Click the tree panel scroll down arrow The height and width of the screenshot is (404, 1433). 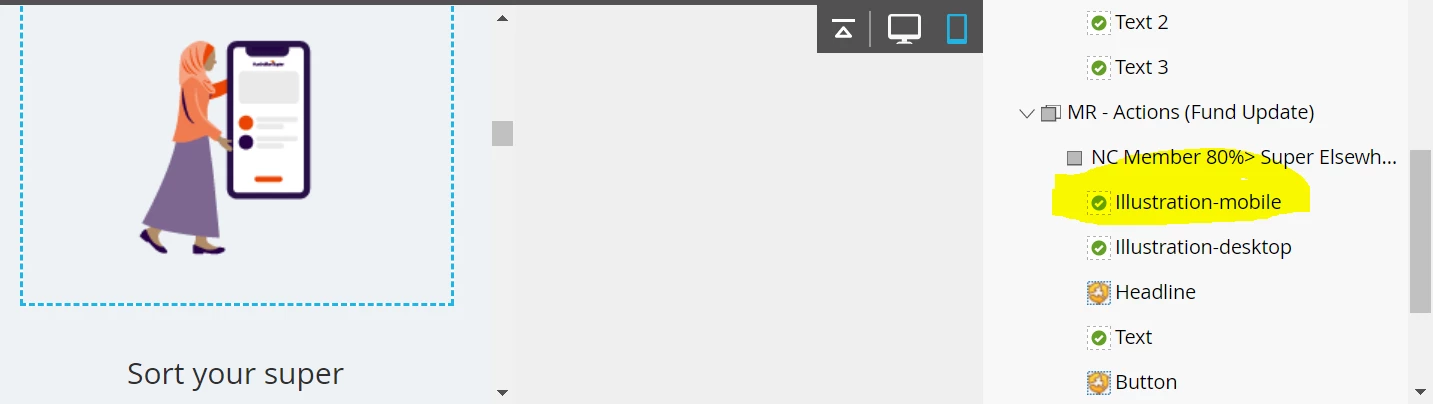point(1420,392)
